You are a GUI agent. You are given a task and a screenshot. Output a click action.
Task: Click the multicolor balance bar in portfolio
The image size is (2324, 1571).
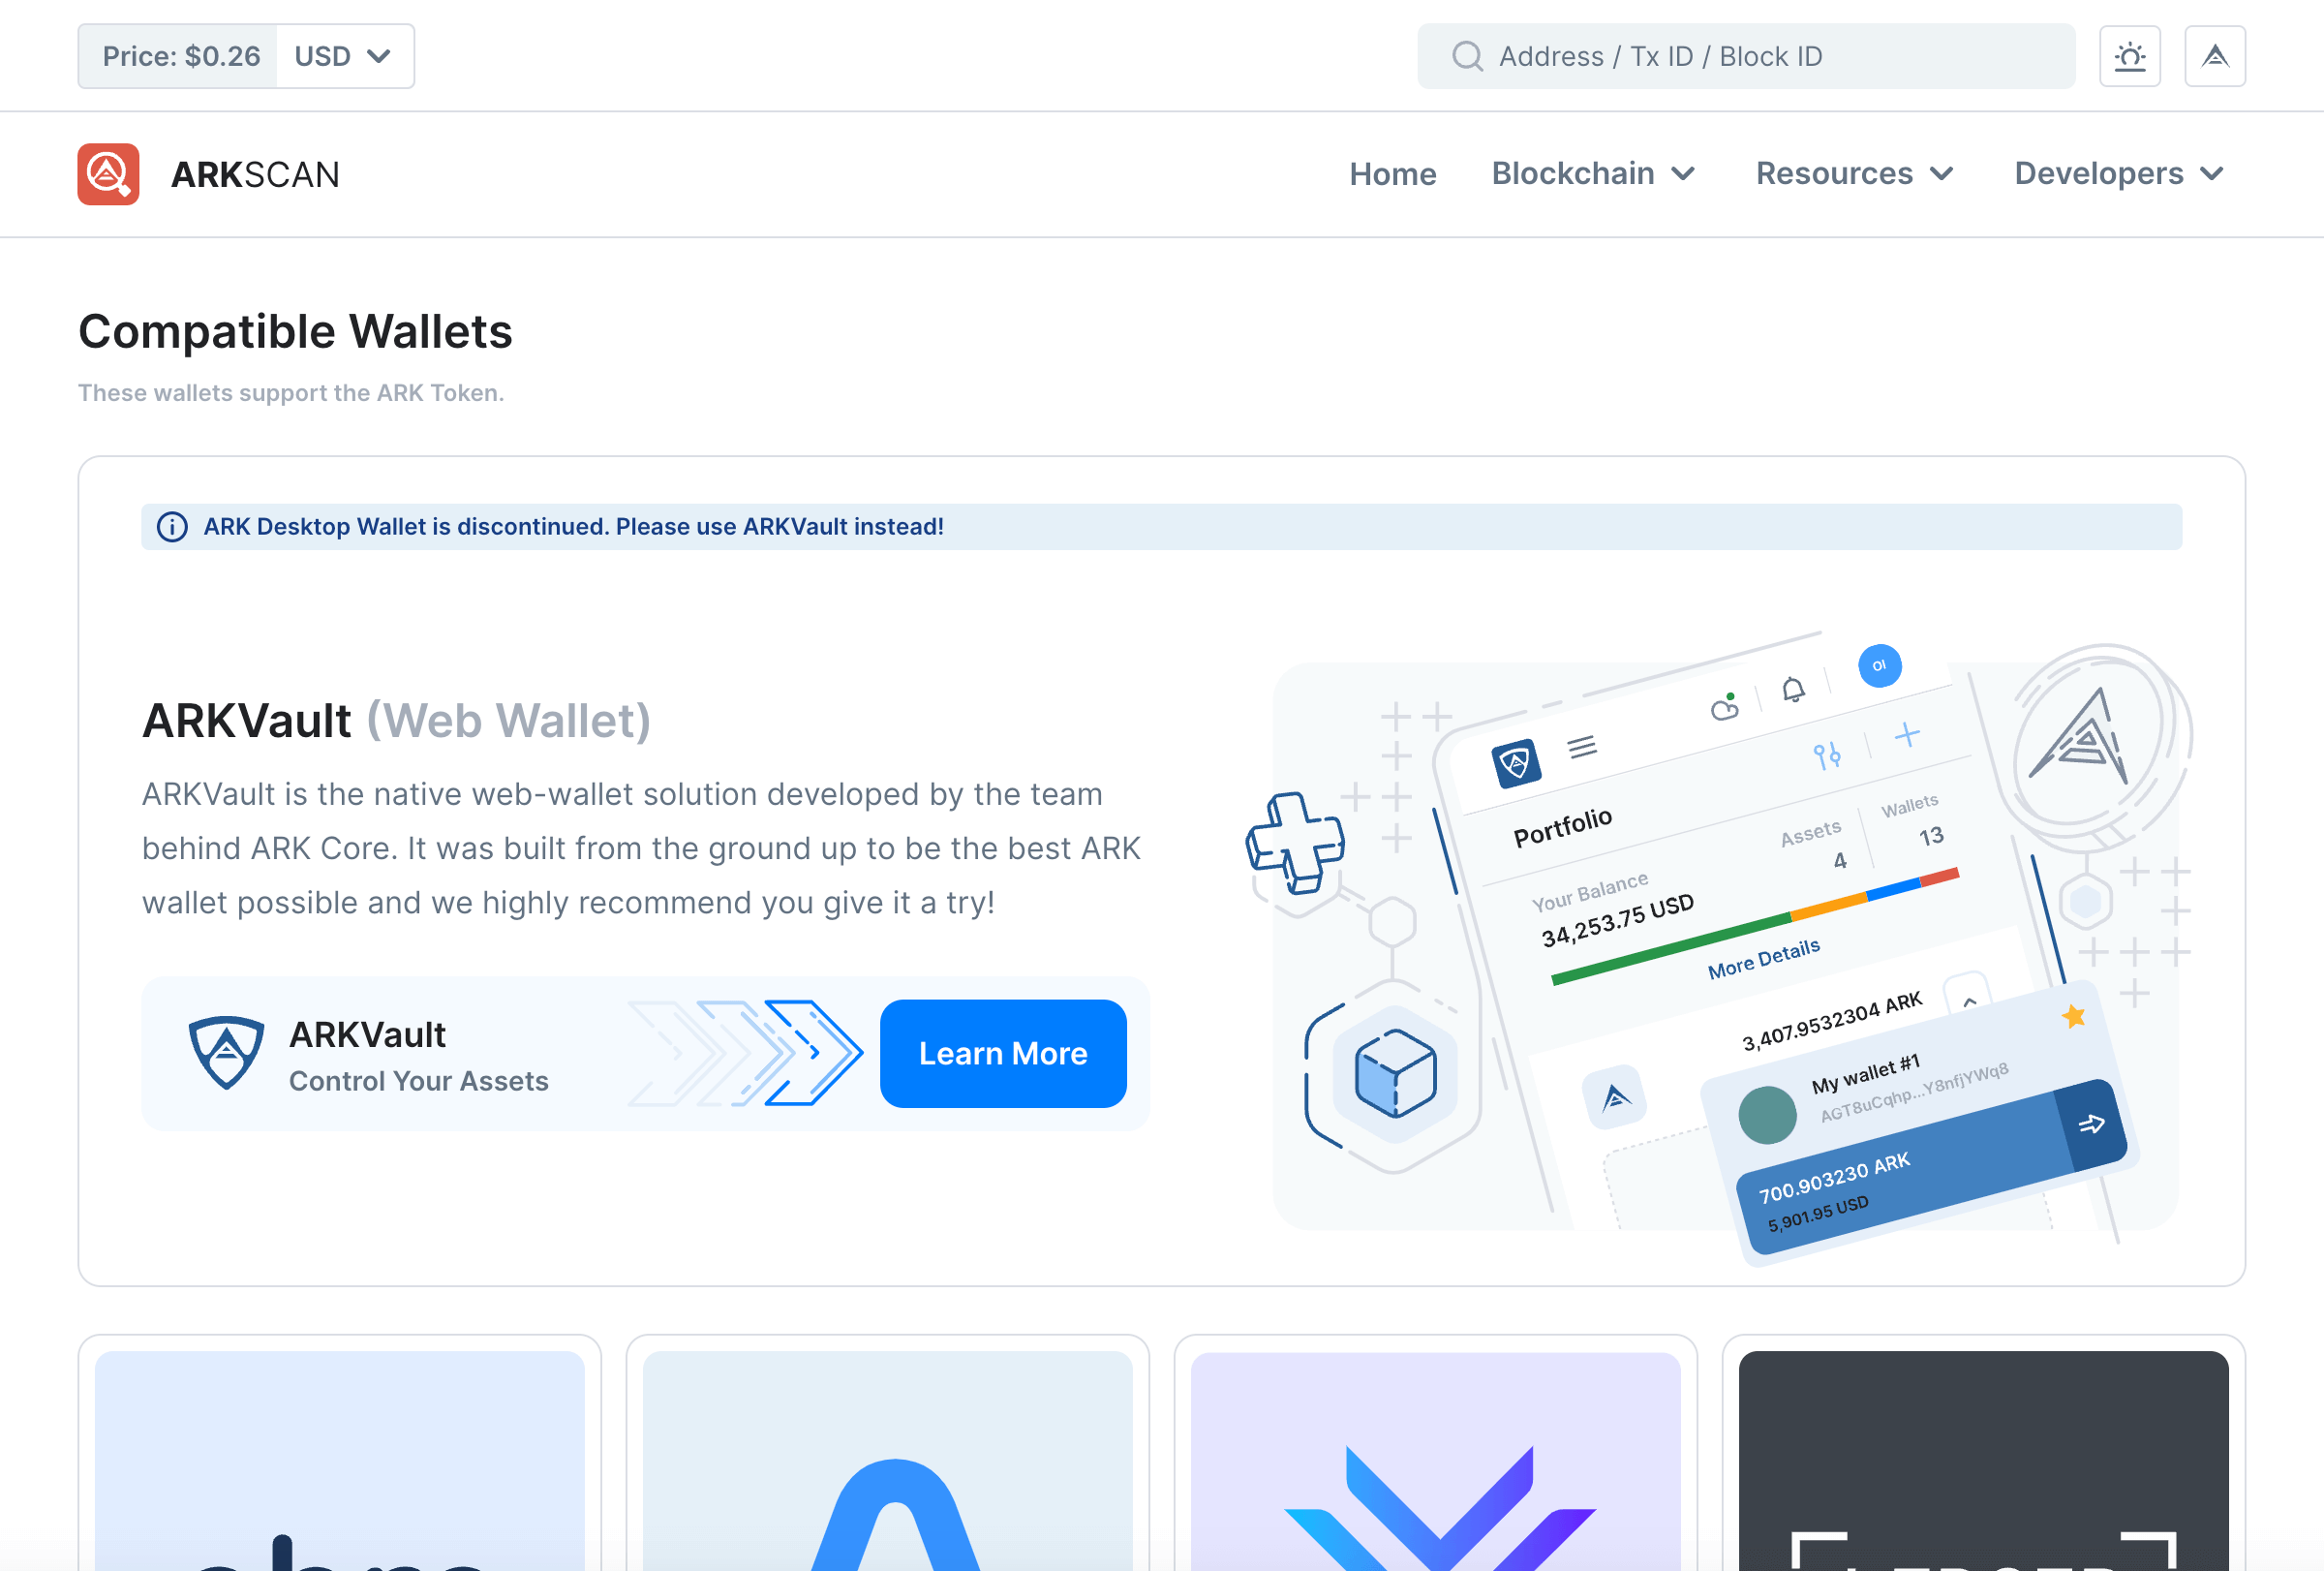1755,927
